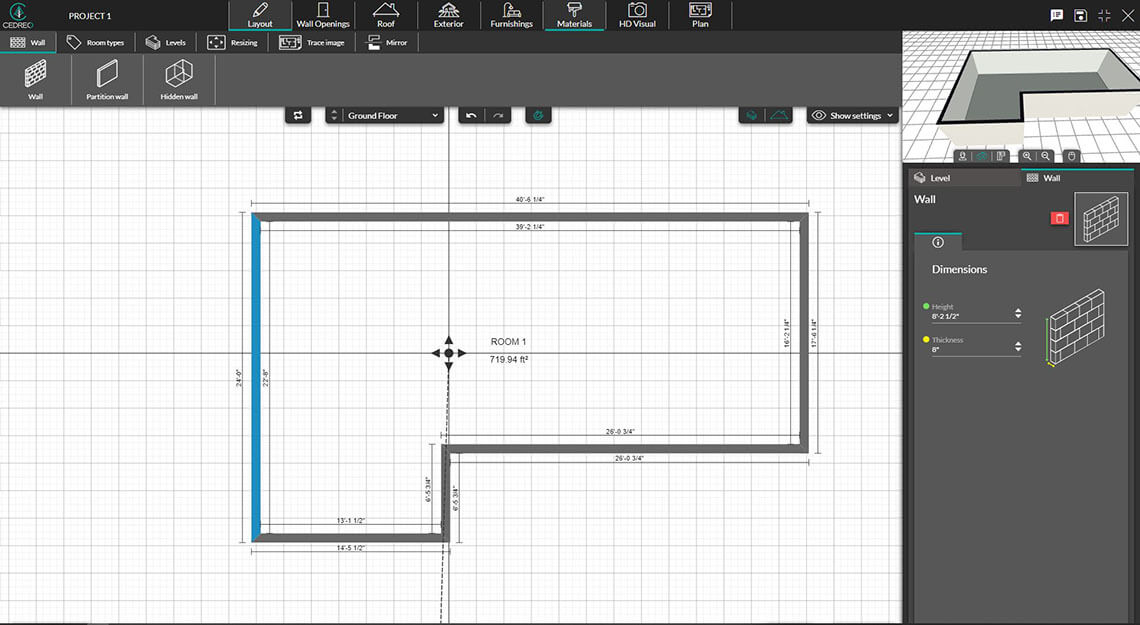Select the Hidden wall tool
1140x625 pixels.
coord(178,79)
